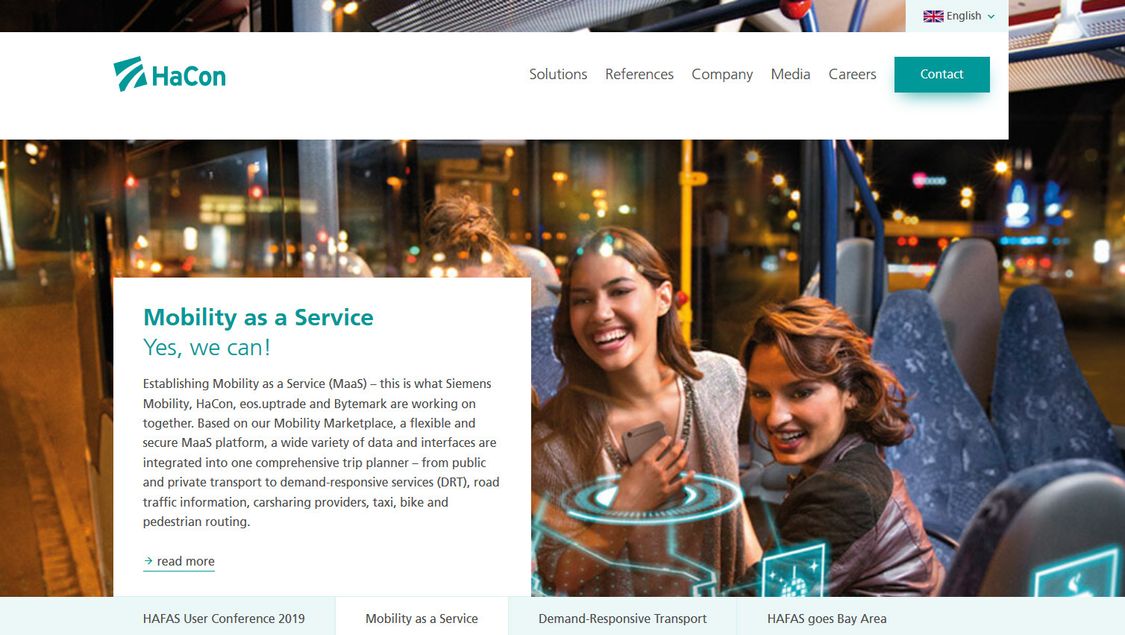Expand the English language dropdown arrow
The width and height of the screenshot is (1125, 635).
(x=991, y=17)
